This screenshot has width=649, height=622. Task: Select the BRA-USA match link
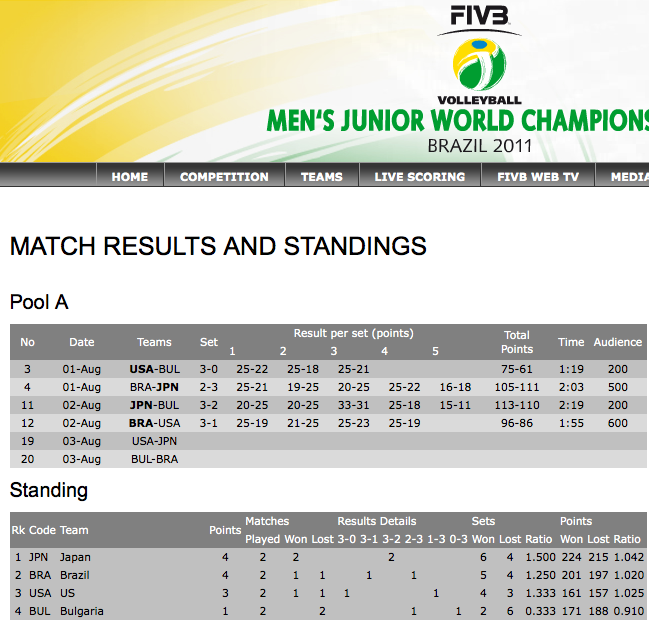coord(154,423)
